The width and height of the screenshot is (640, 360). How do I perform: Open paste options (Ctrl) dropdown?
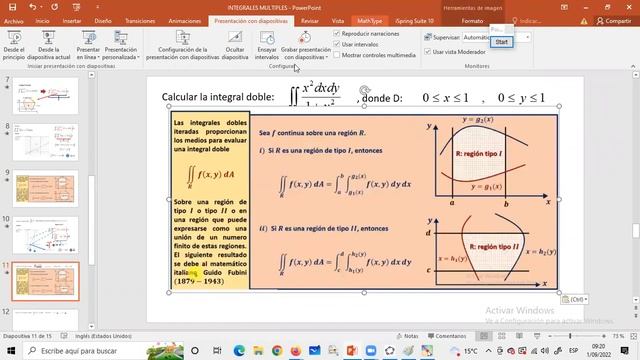575,300
